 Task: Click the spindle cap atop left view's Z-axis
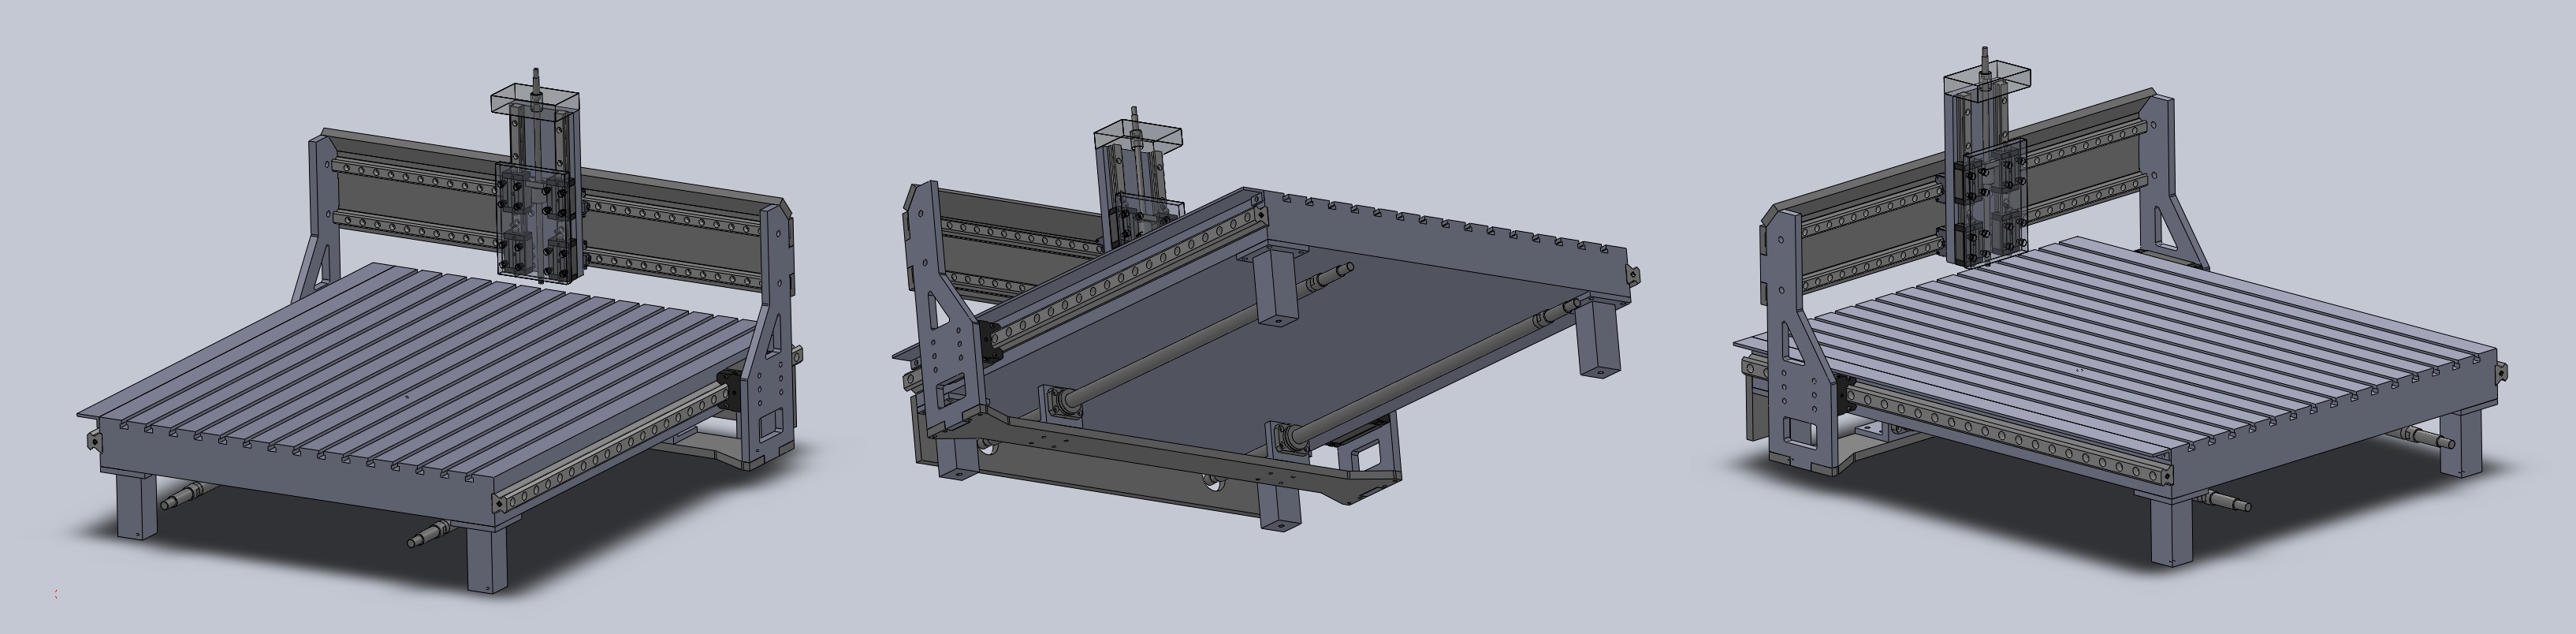tap(535, 101)
